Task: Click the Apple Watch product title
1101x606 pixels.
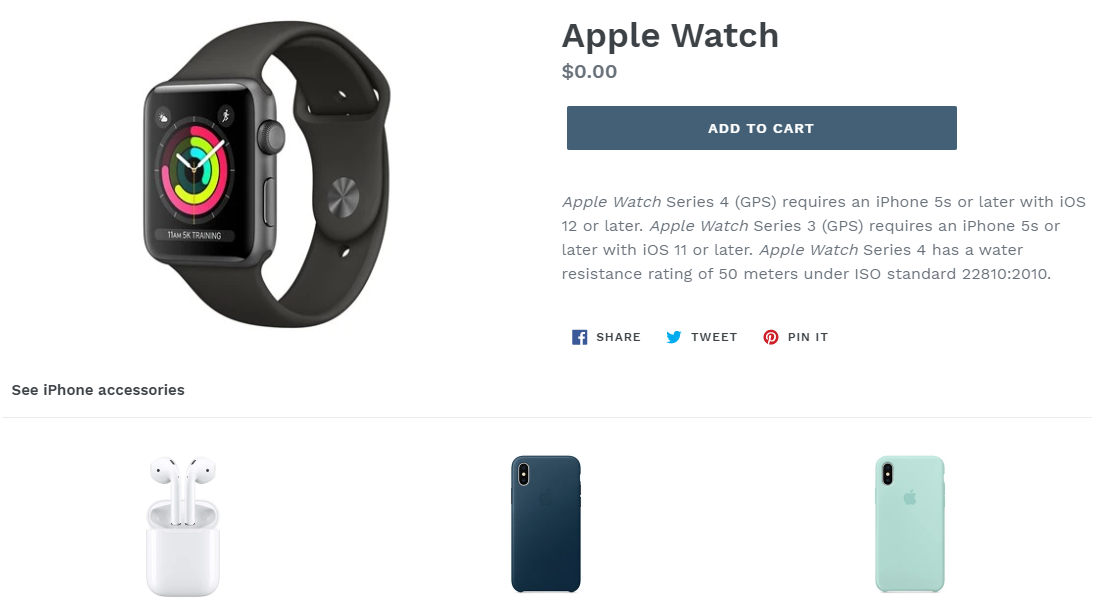Action: 671,36
